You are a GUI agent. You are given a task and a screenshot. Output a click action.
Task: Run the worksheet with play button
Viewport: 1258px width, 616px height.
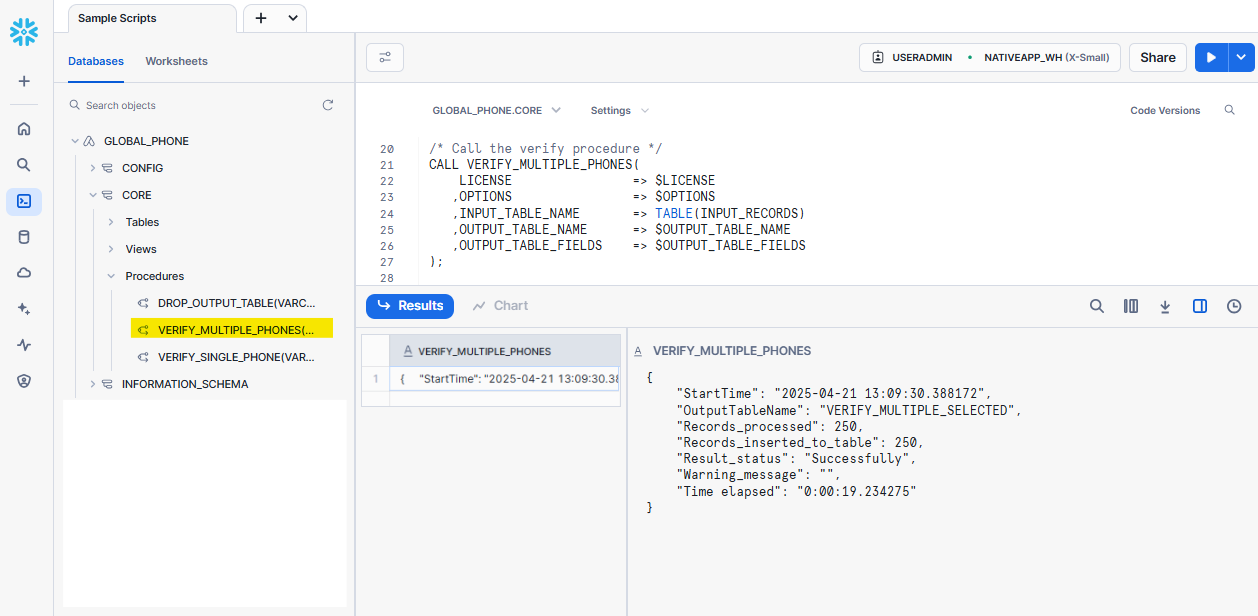(x=1211, y=58)
